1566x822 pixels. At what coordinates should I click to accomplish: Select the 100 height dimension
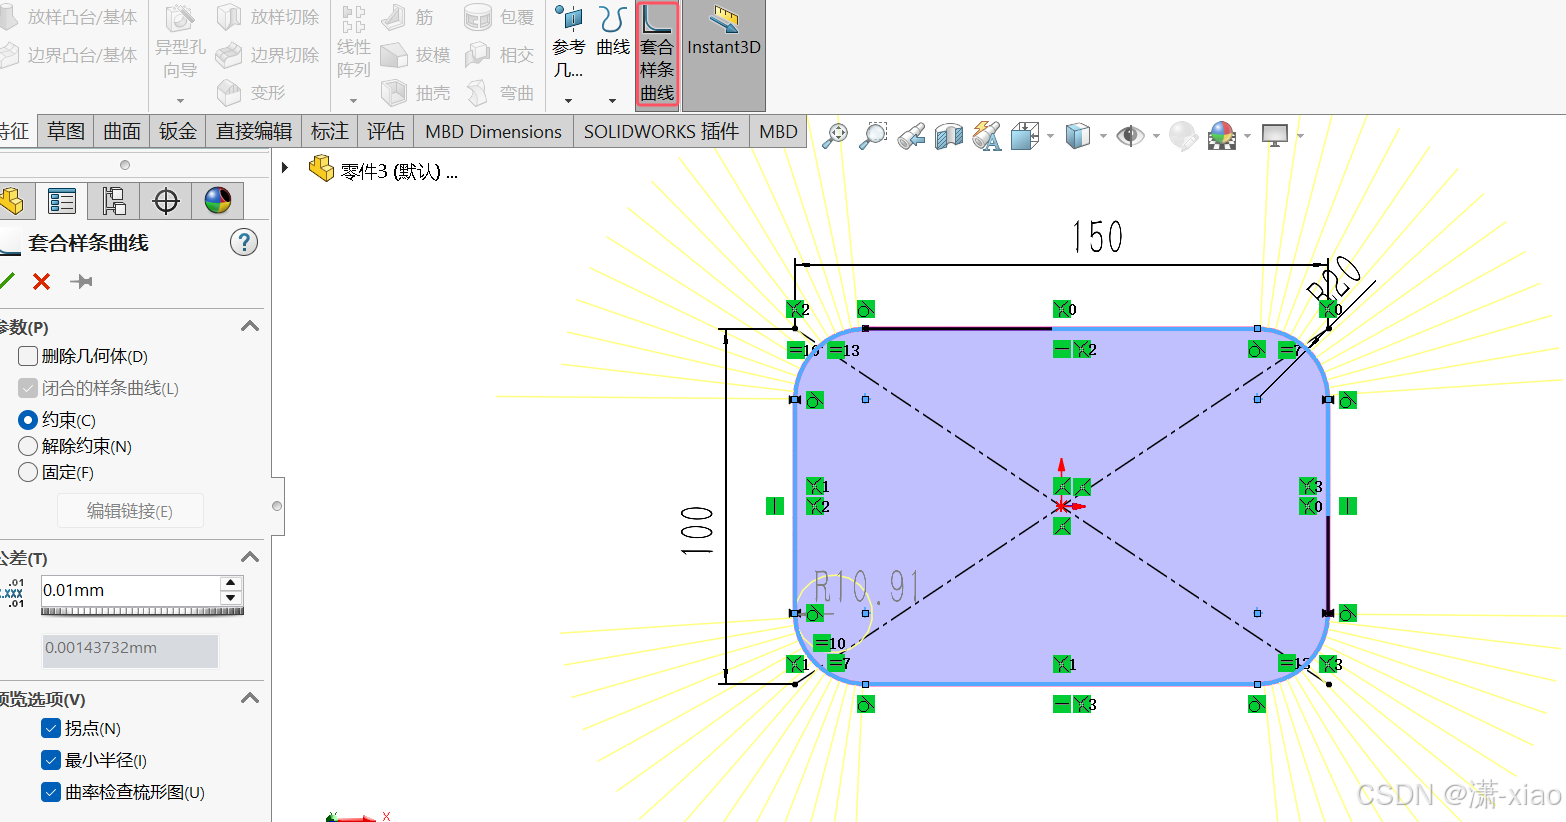[697, 530]
